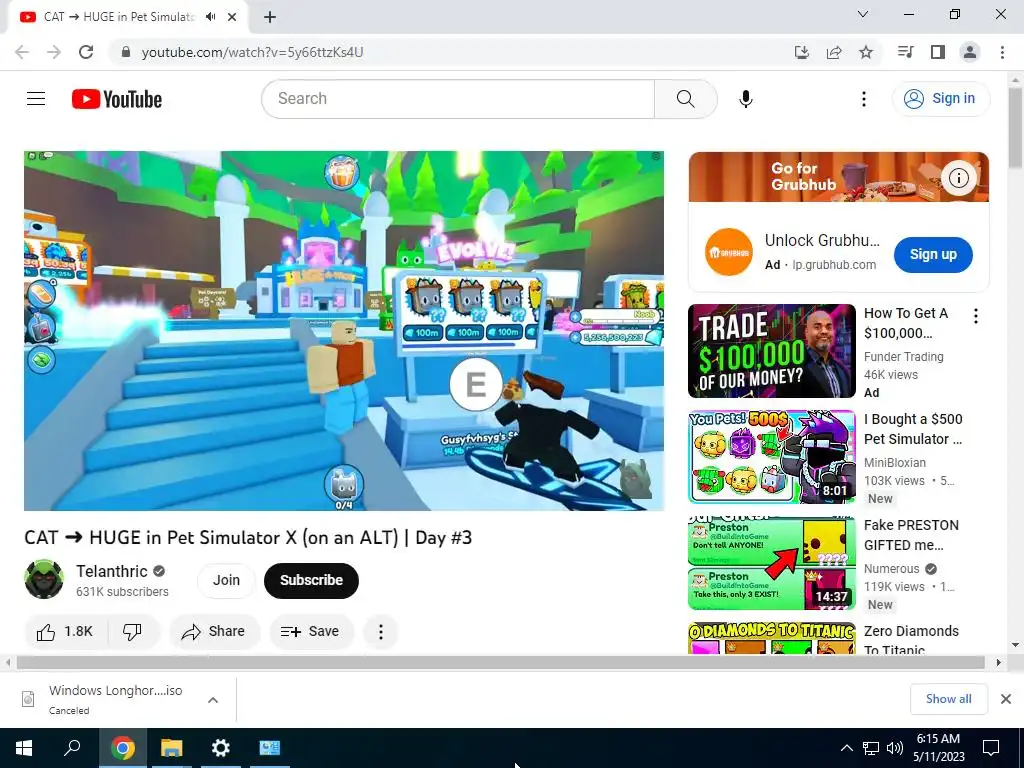Install or download page icon in address bar
The image size is (1024, 768).
pos(802,52)
